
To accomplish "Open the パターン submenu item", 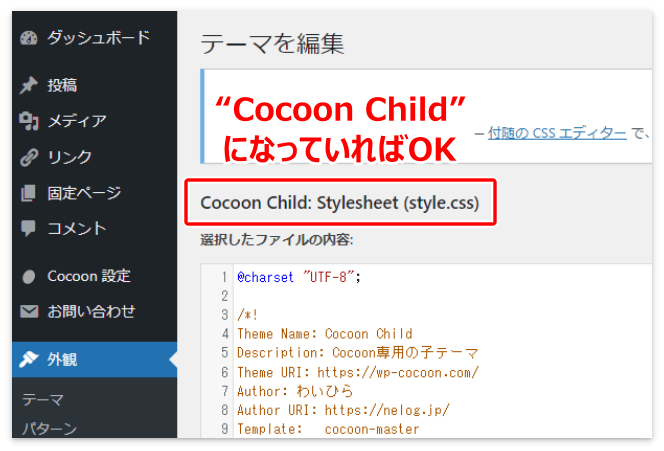I will (x=50, y=429).
